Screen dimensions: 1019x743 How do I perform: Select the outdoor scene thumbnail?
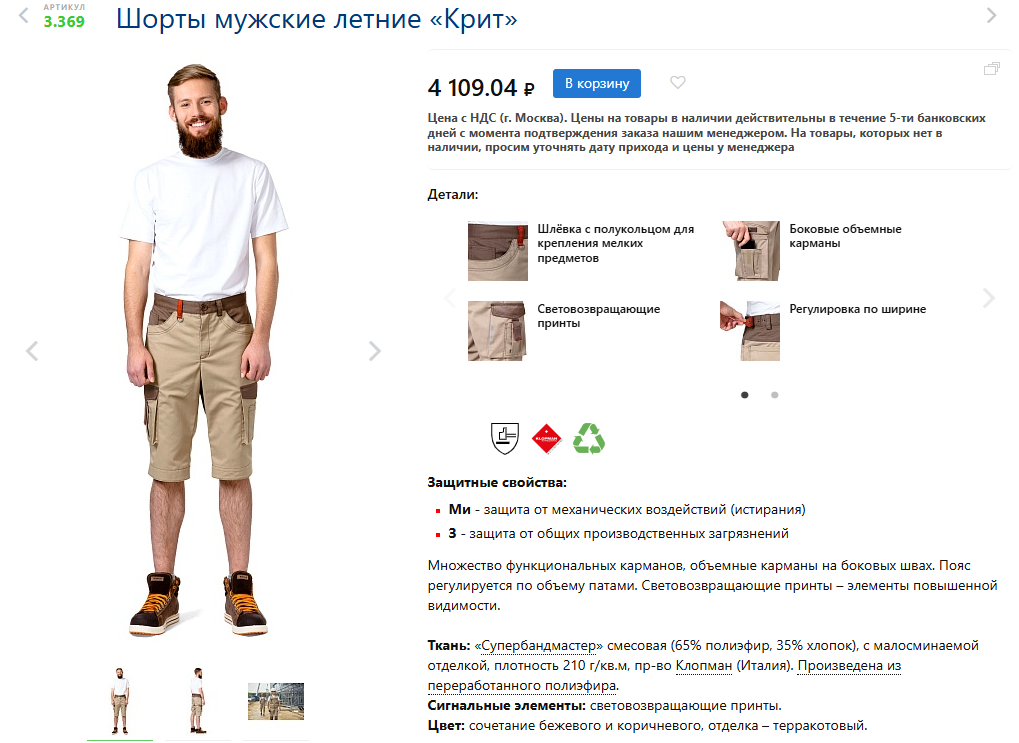(x=276, y=701)
